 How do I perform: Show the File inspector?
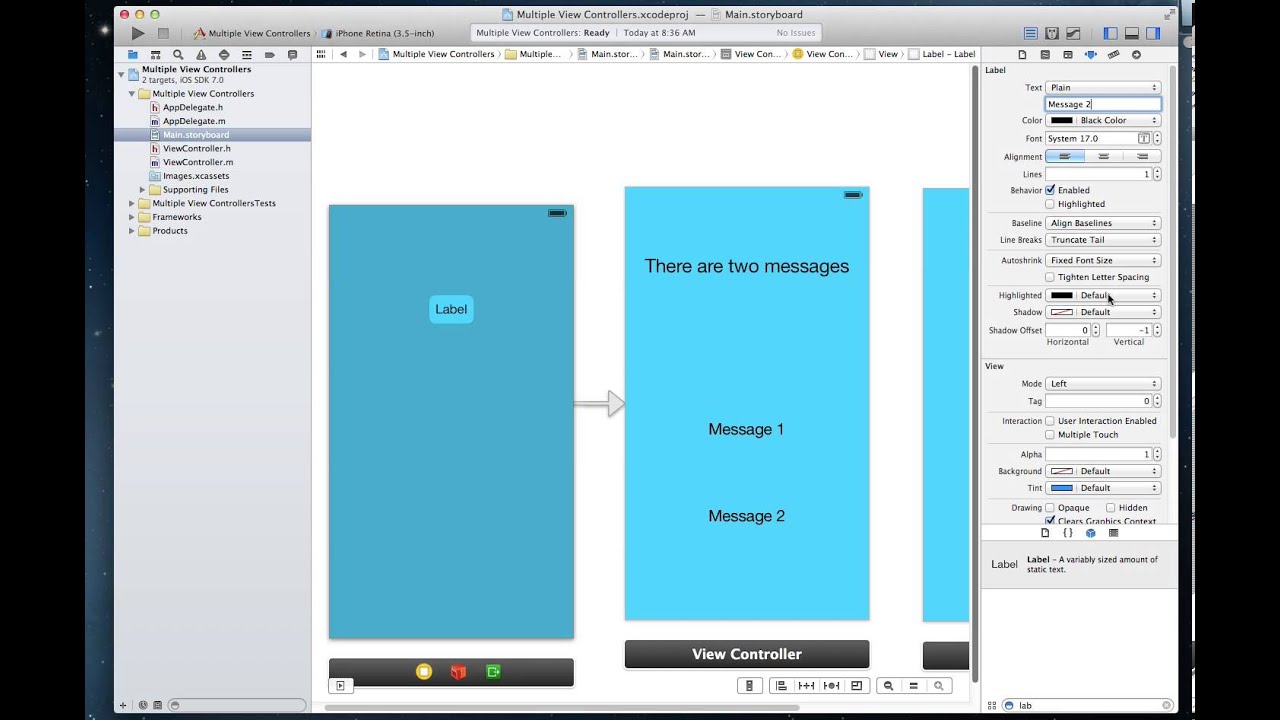click(x=1022, y=54)
